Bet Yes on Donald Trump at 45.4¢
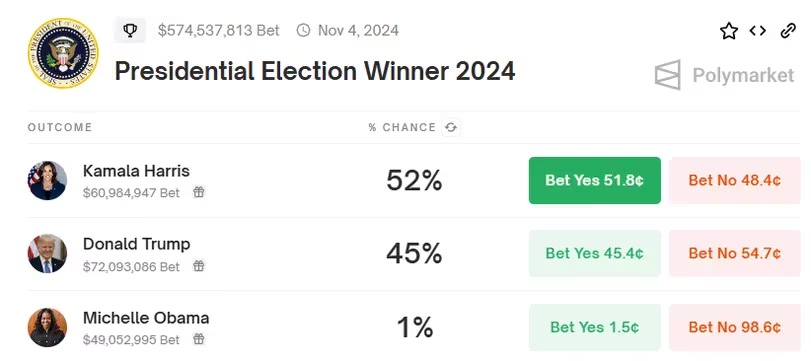811x361 pixels. [x=595, y=253]
